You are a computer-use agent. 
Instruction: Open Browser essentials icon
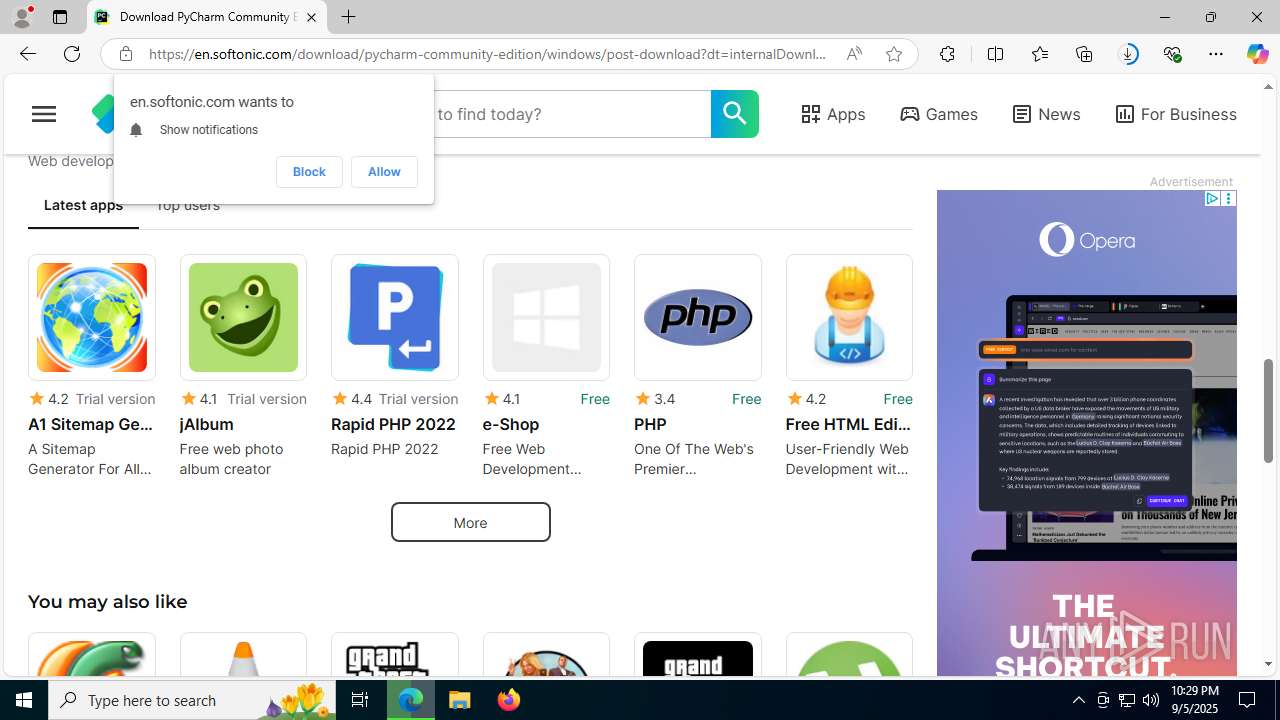pyautogui.click(x=1172, y=54)
